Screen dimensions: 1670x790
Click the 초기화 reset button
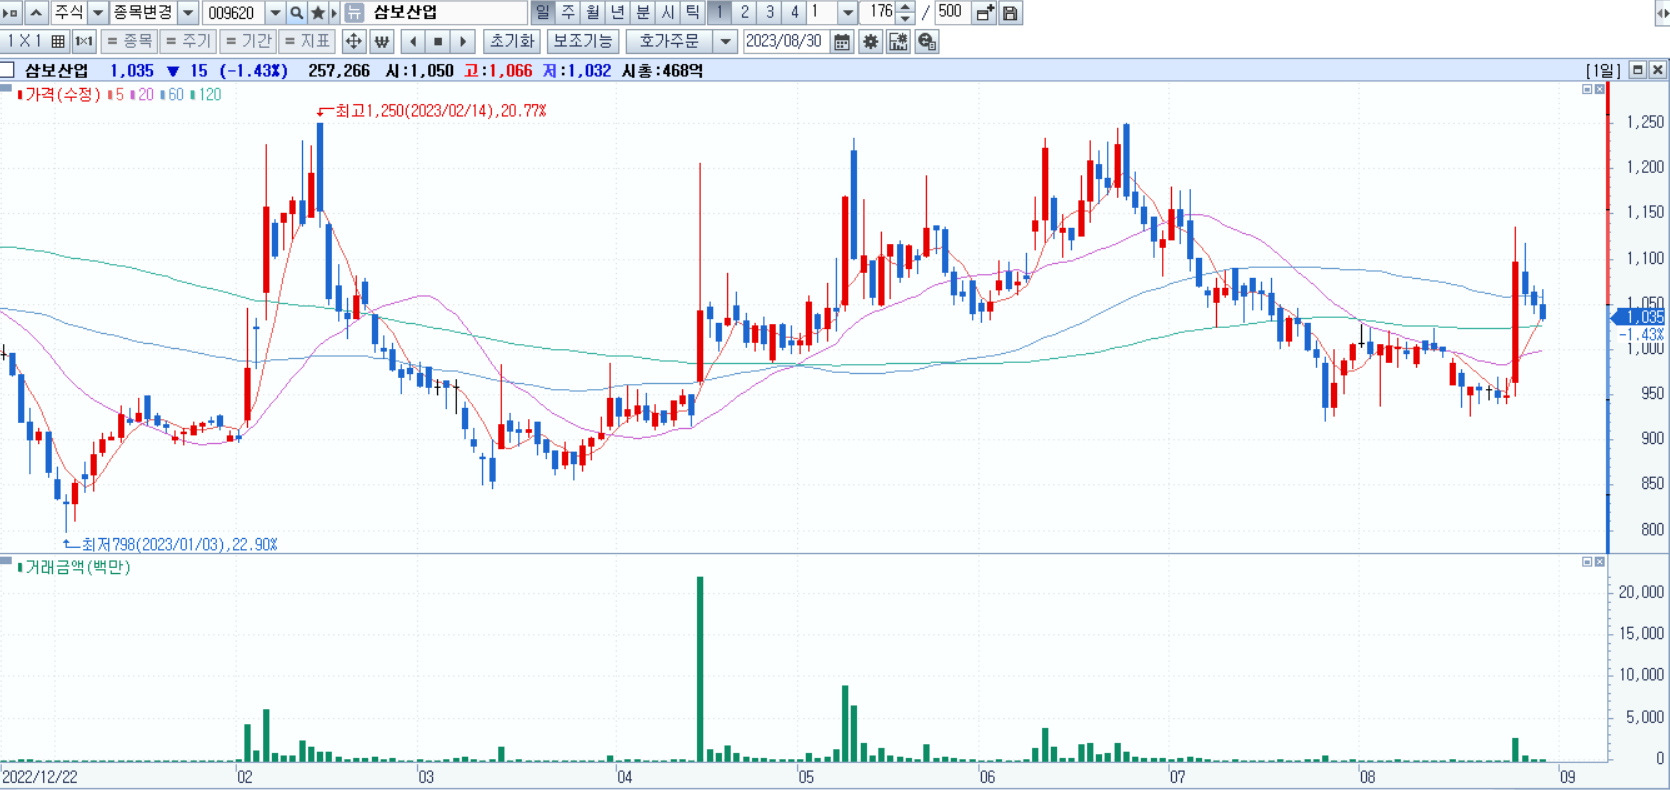coord(512,41)
